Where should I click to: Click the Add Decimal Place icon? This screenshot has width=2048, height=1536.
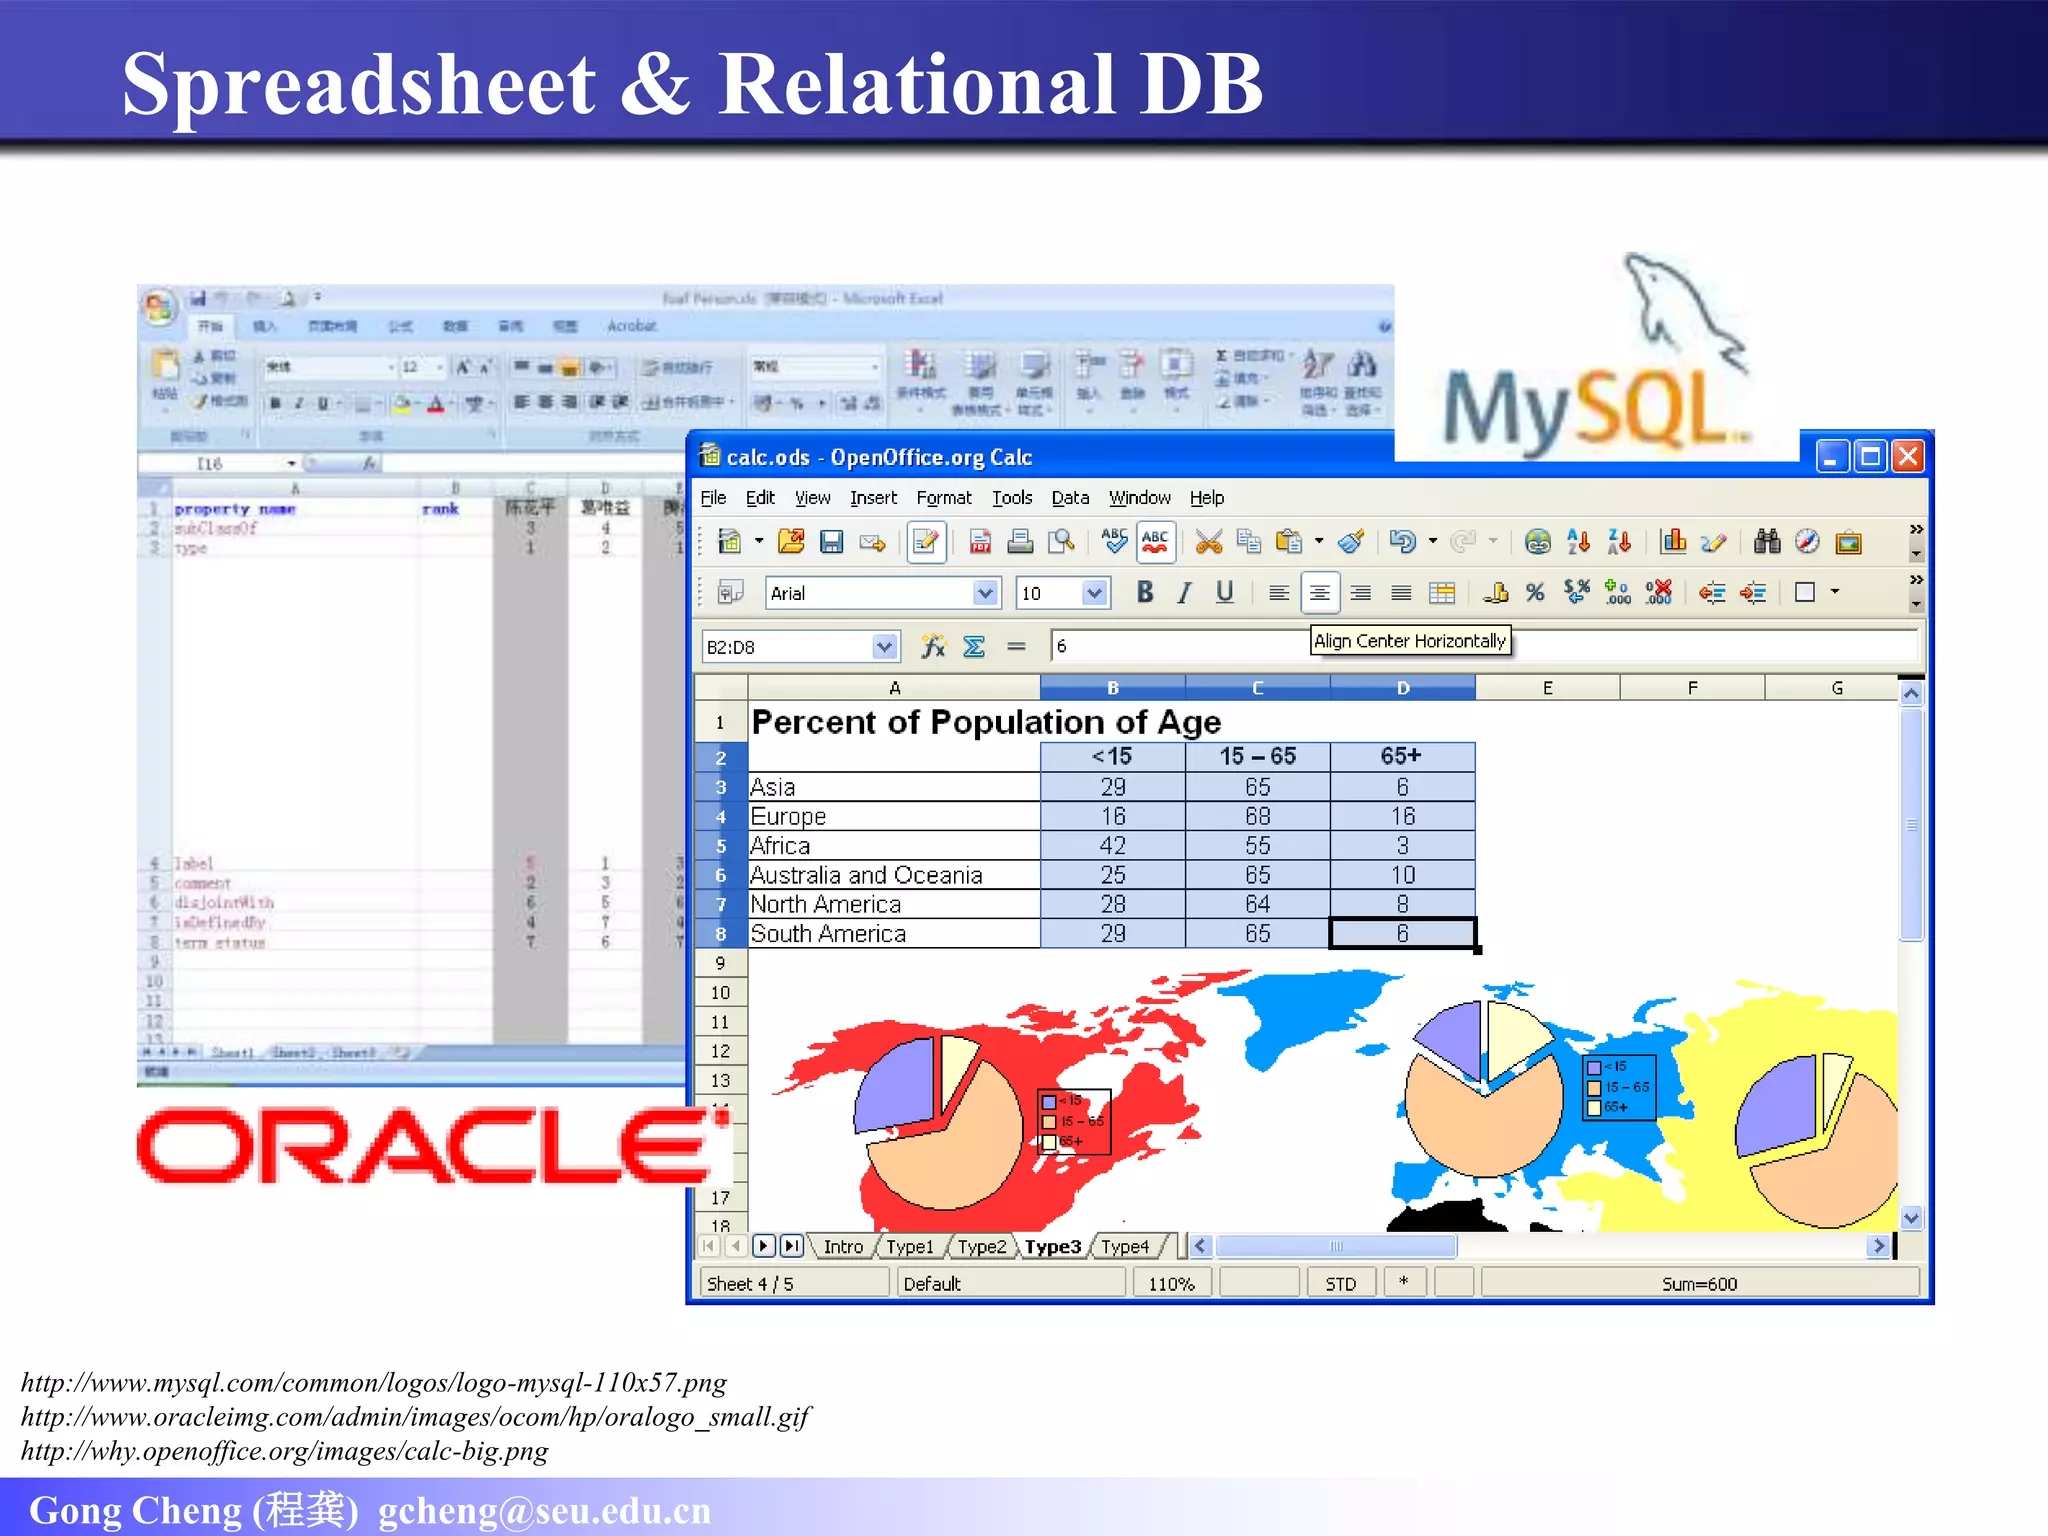pos(1617,593)
